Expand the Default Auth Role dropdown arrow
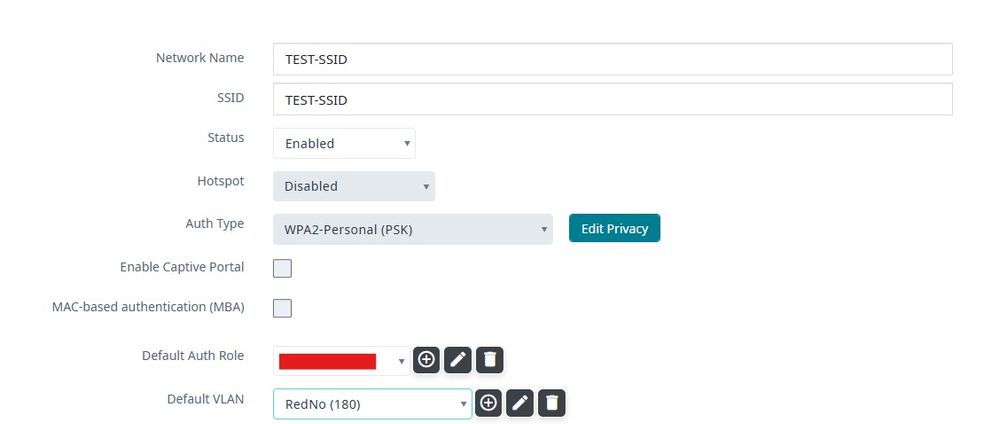 402,360
